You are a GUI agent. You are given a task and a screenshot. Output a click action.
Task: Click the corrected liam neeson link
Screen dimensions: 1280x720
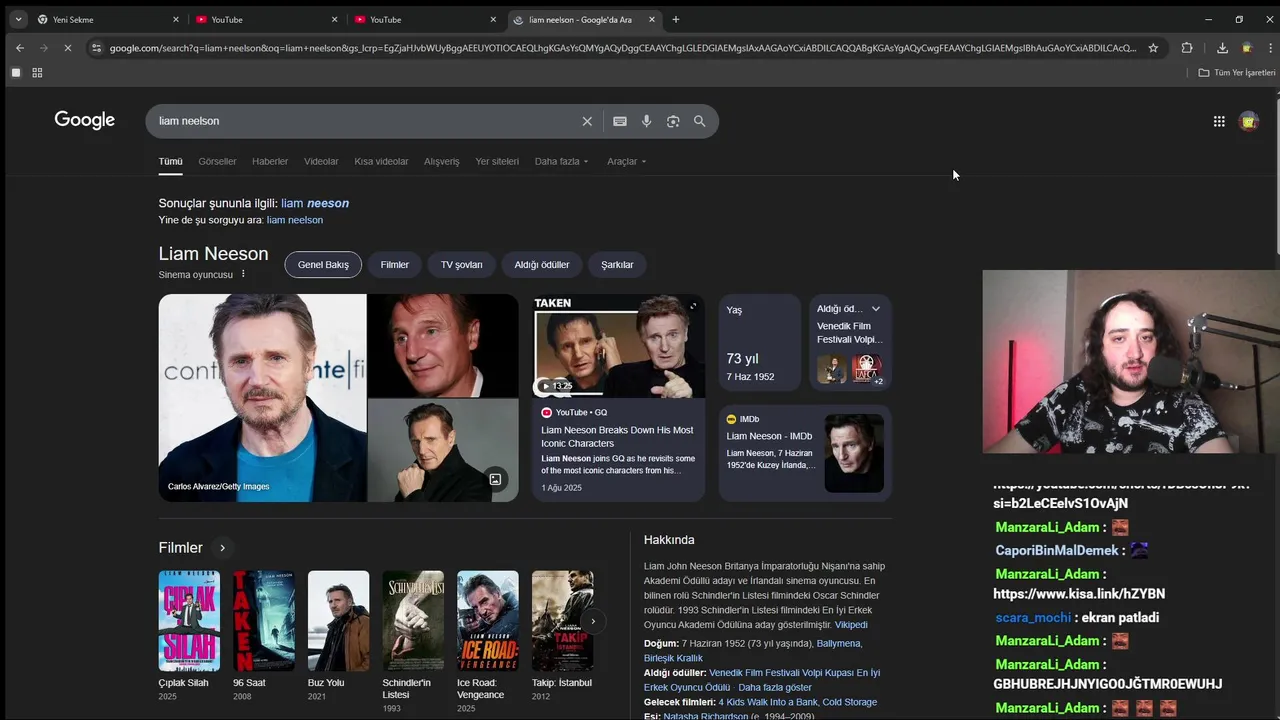pyautogui.click(x=315, y=203)
